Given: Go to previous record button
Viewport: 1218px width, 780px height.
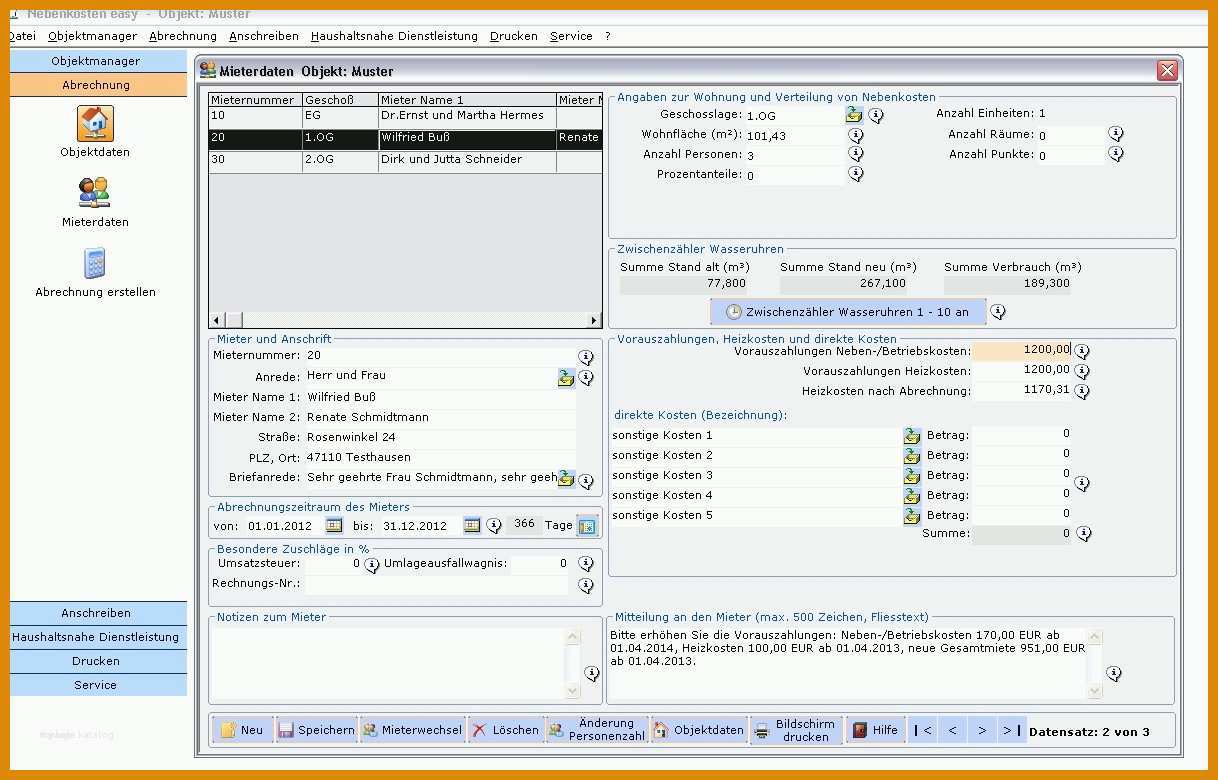Looking at the screenshot, I should tap(952, 731).
